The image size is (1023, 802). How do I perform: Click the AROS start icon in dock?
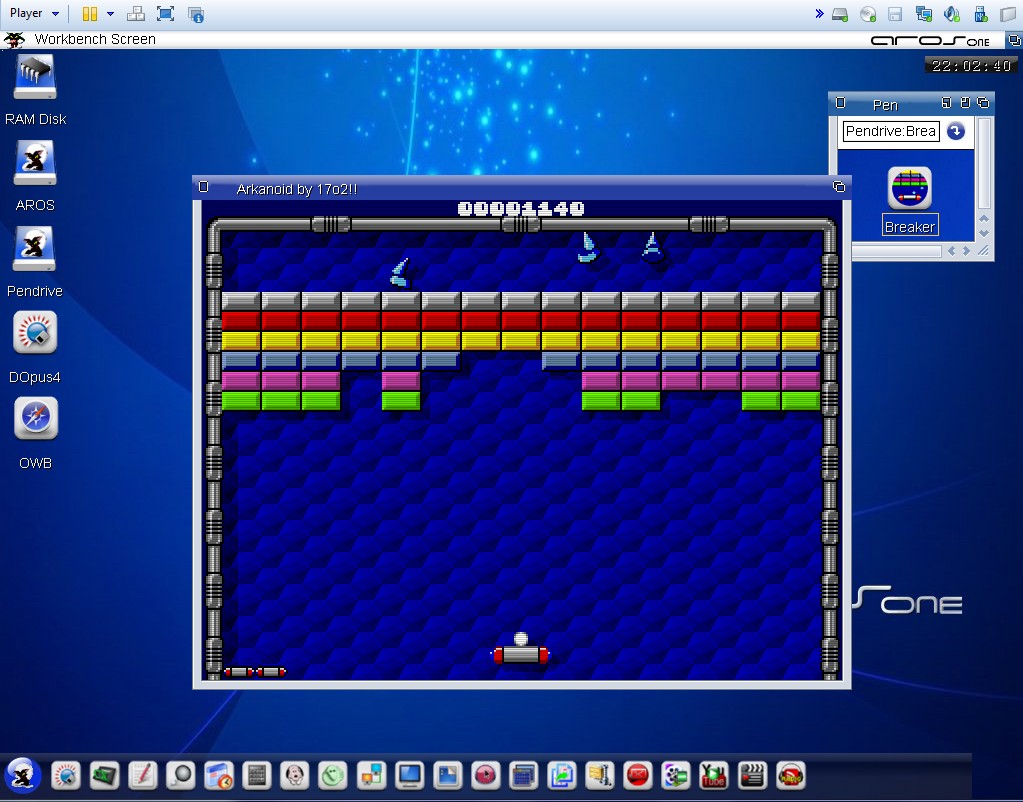click(22, 775)
